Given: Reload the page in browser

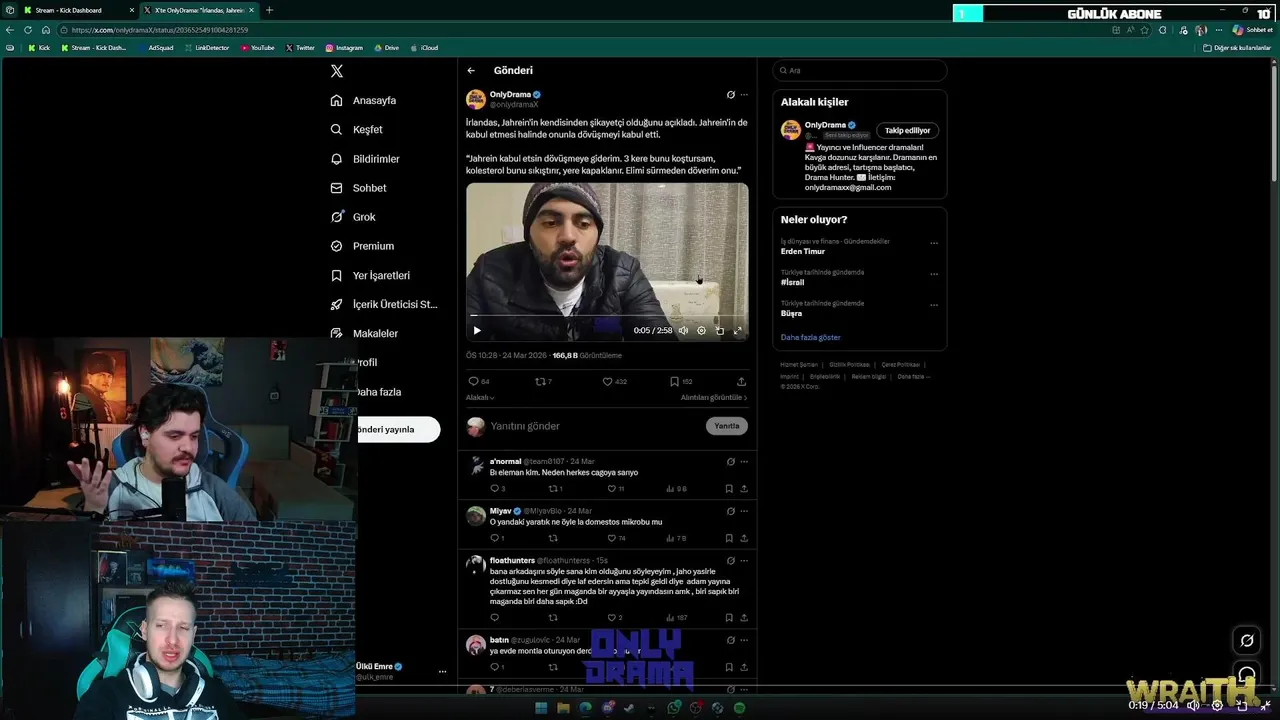Looking at the screenshot, I should click(x=27, y=30).
